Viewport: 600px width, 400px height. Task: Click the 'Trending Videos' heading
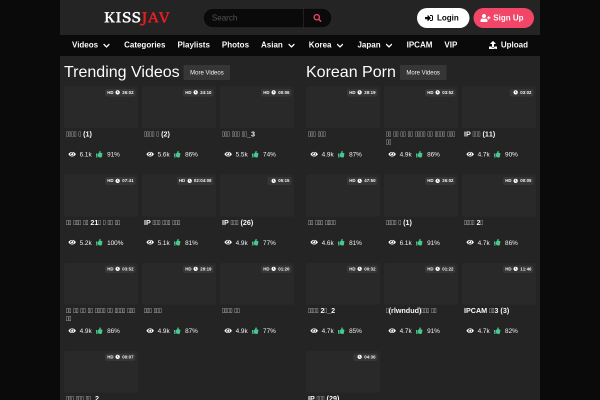122,72
